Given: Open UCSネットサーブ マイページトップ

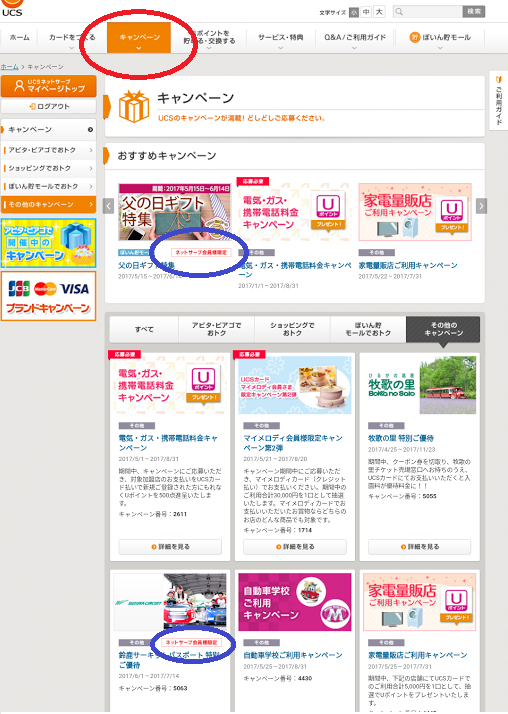Looking at the screenshot, I should (49, 86).
